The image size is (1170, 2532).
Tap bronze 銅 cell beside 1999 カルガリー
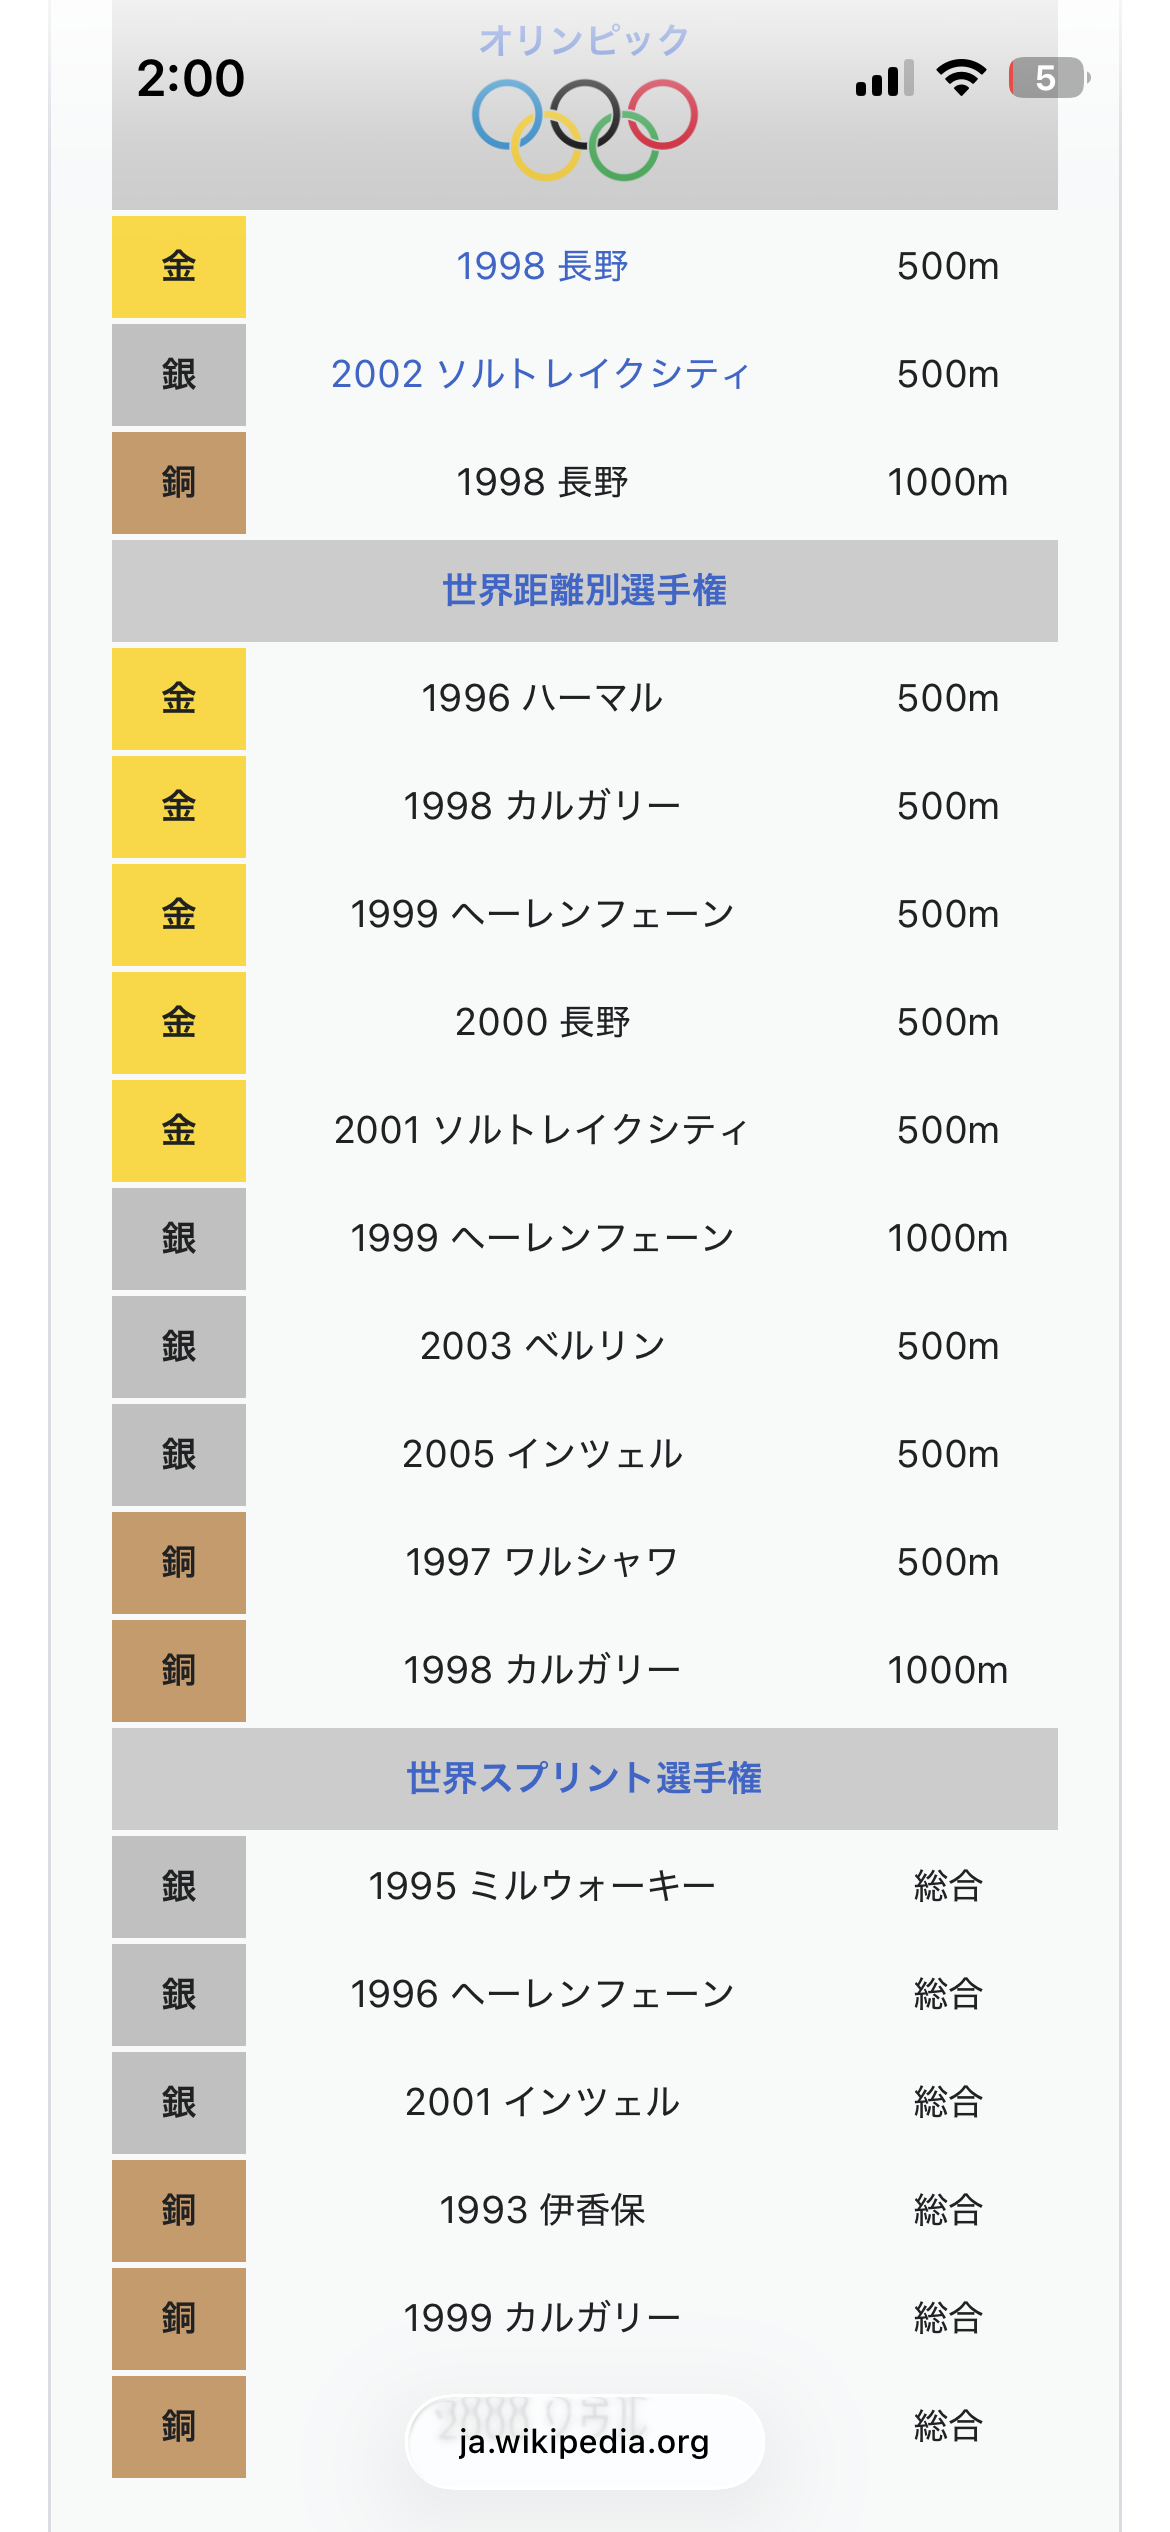click(179, 2318)
